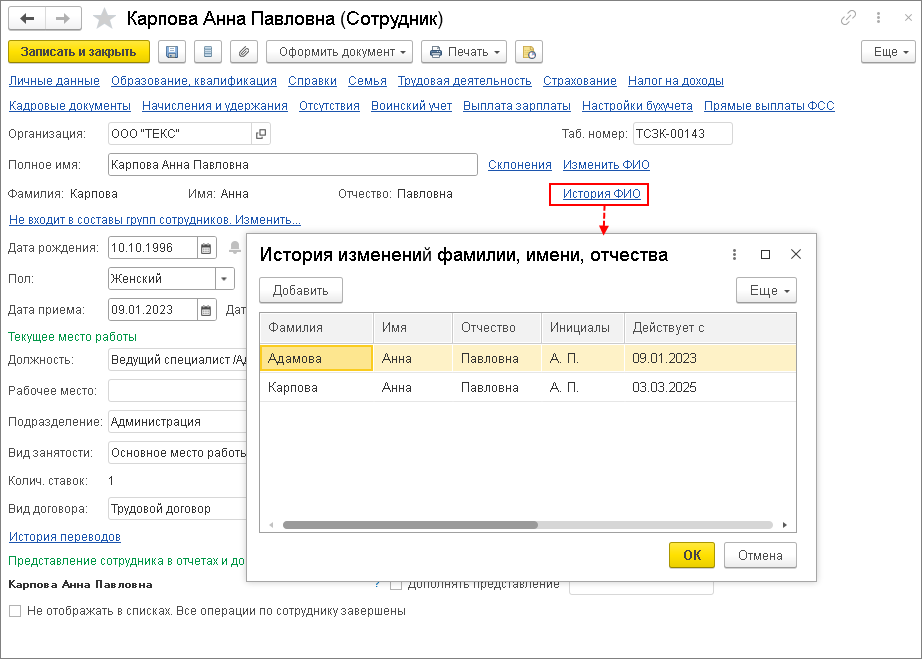
Task: Select the 'Карпова' row in history table
Action: [527, 387]
